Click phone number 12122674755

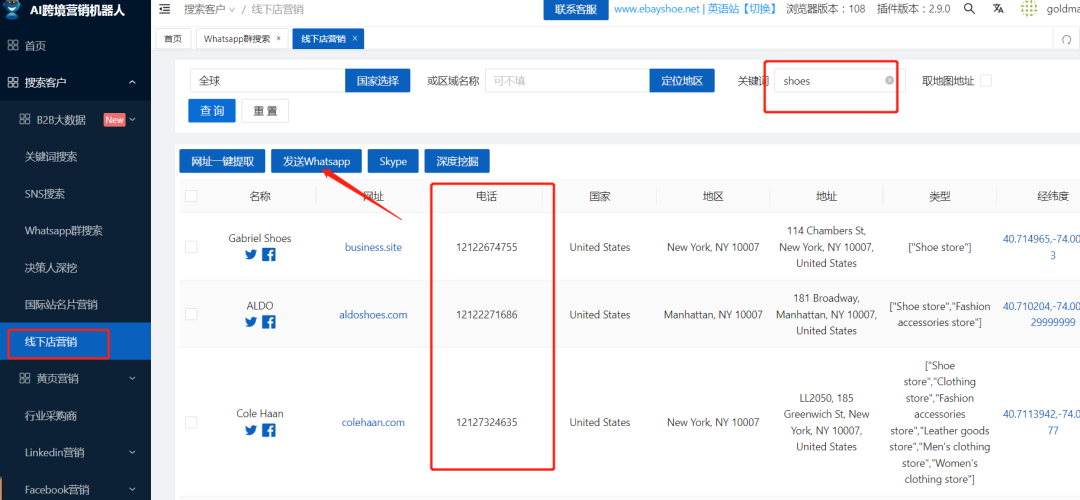coord(486,247)
